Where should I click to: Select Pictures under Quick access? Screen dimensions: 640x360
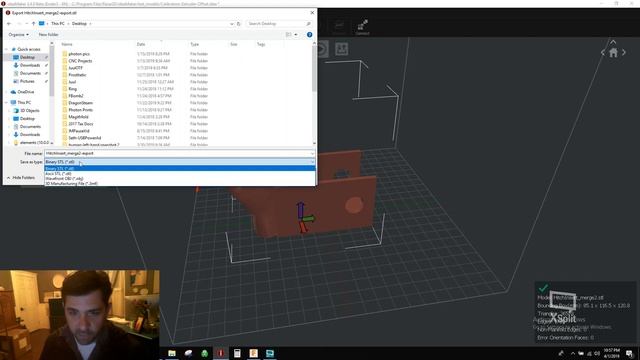point(27,81)
